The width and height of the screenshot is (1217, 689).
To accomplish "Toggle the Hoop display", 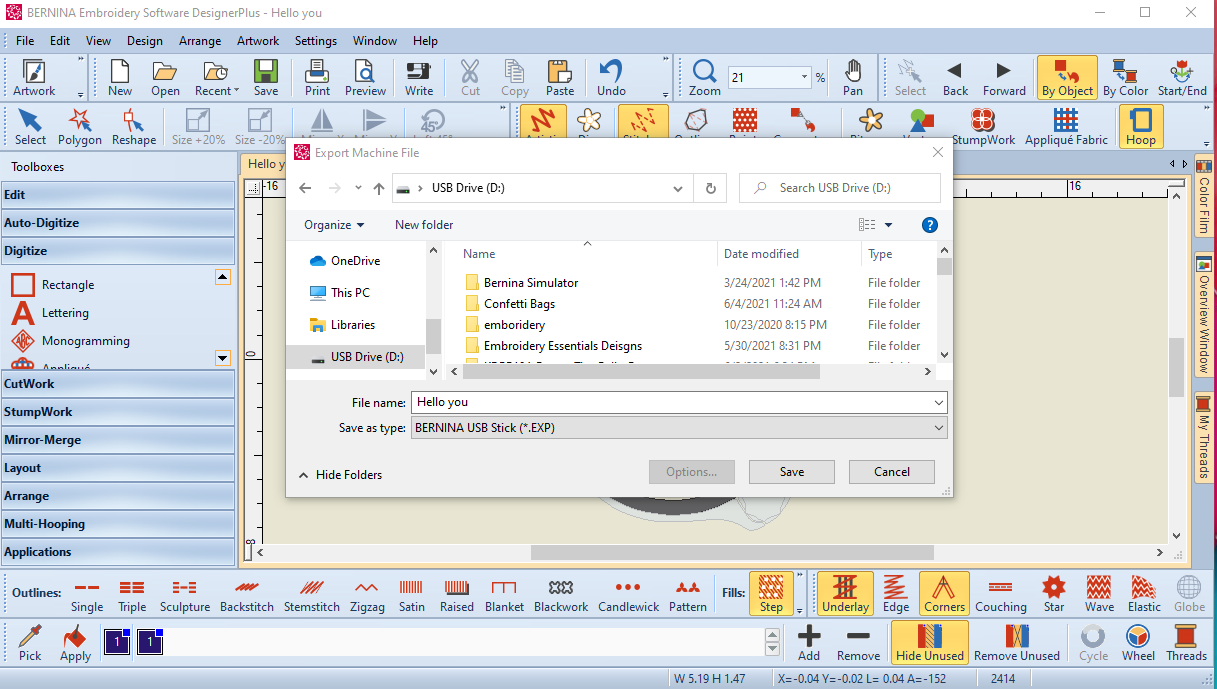I will coord(1140,127).
